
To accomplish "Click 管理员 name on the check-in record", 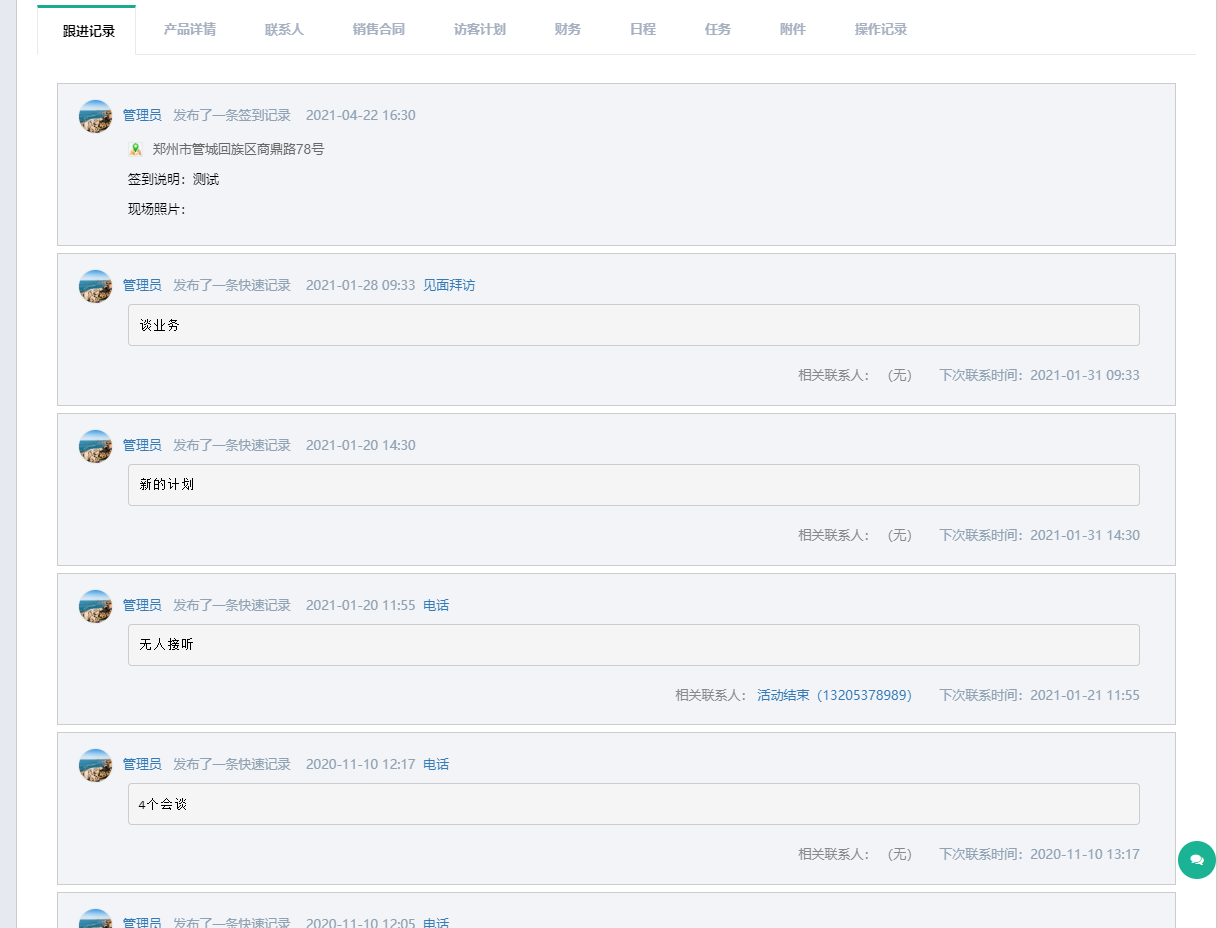I will (x=142, y=115).
